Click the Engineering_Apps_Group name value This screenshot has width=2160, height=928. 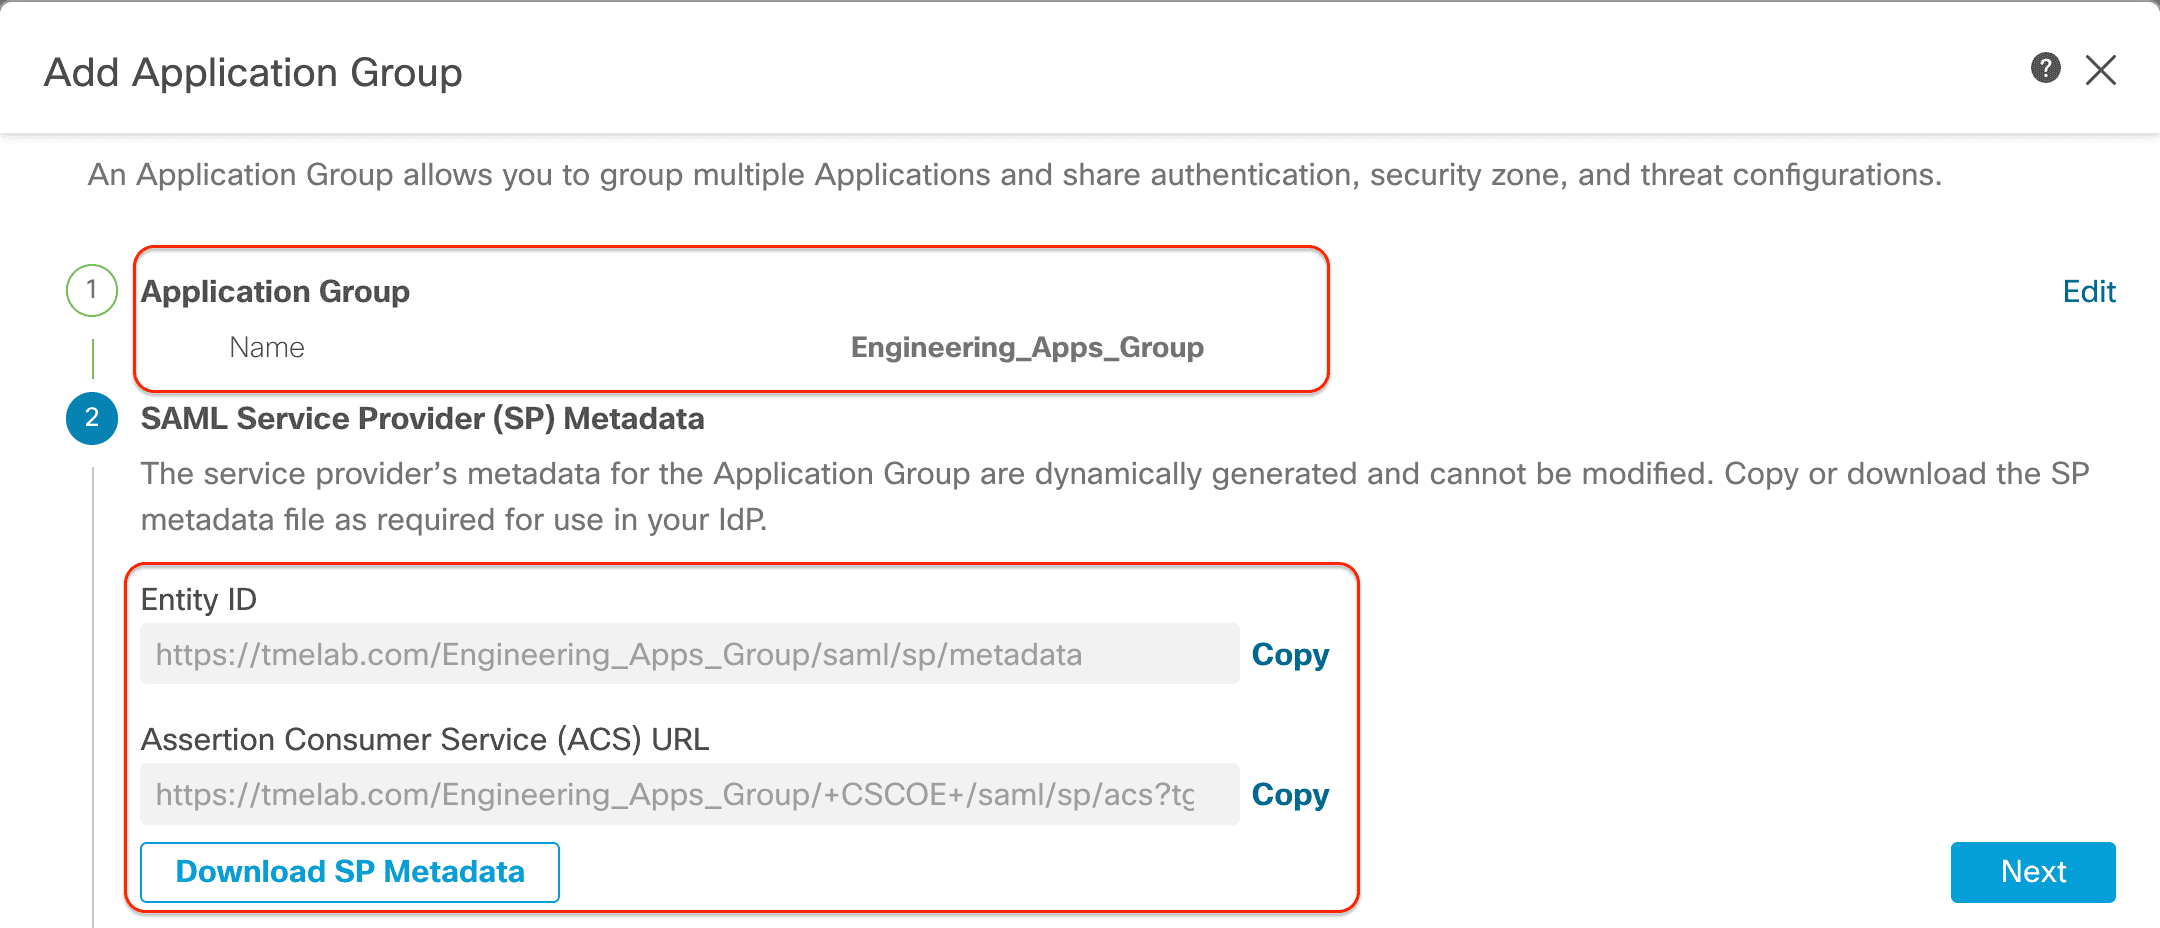(1027, 347)
